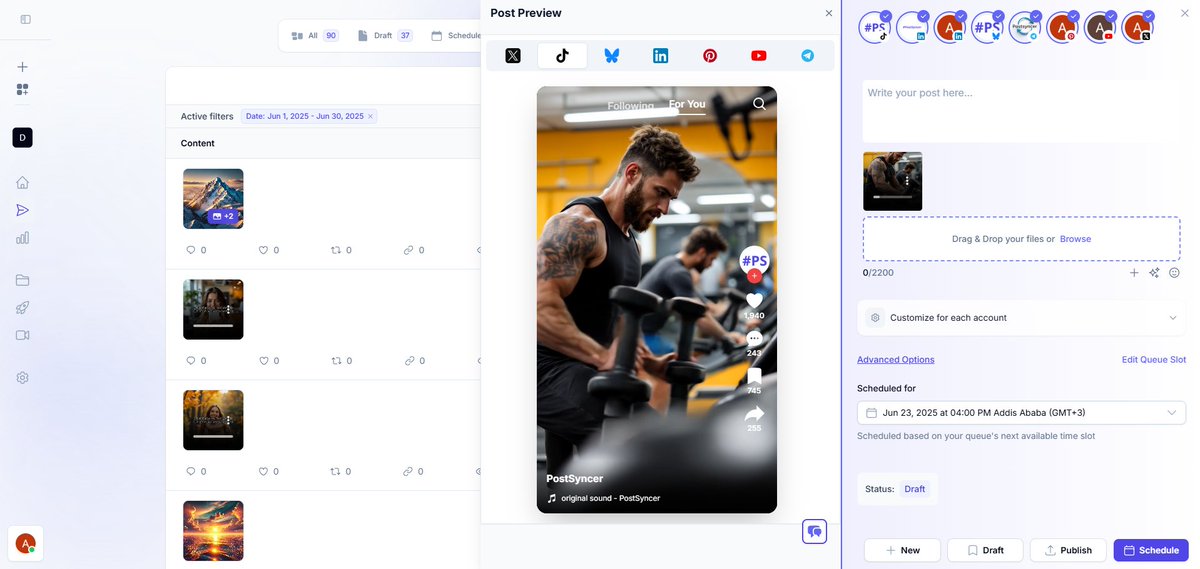Open the emoji picker
This screenshot has height=569, width=1200.
(x=1174, y=272)
